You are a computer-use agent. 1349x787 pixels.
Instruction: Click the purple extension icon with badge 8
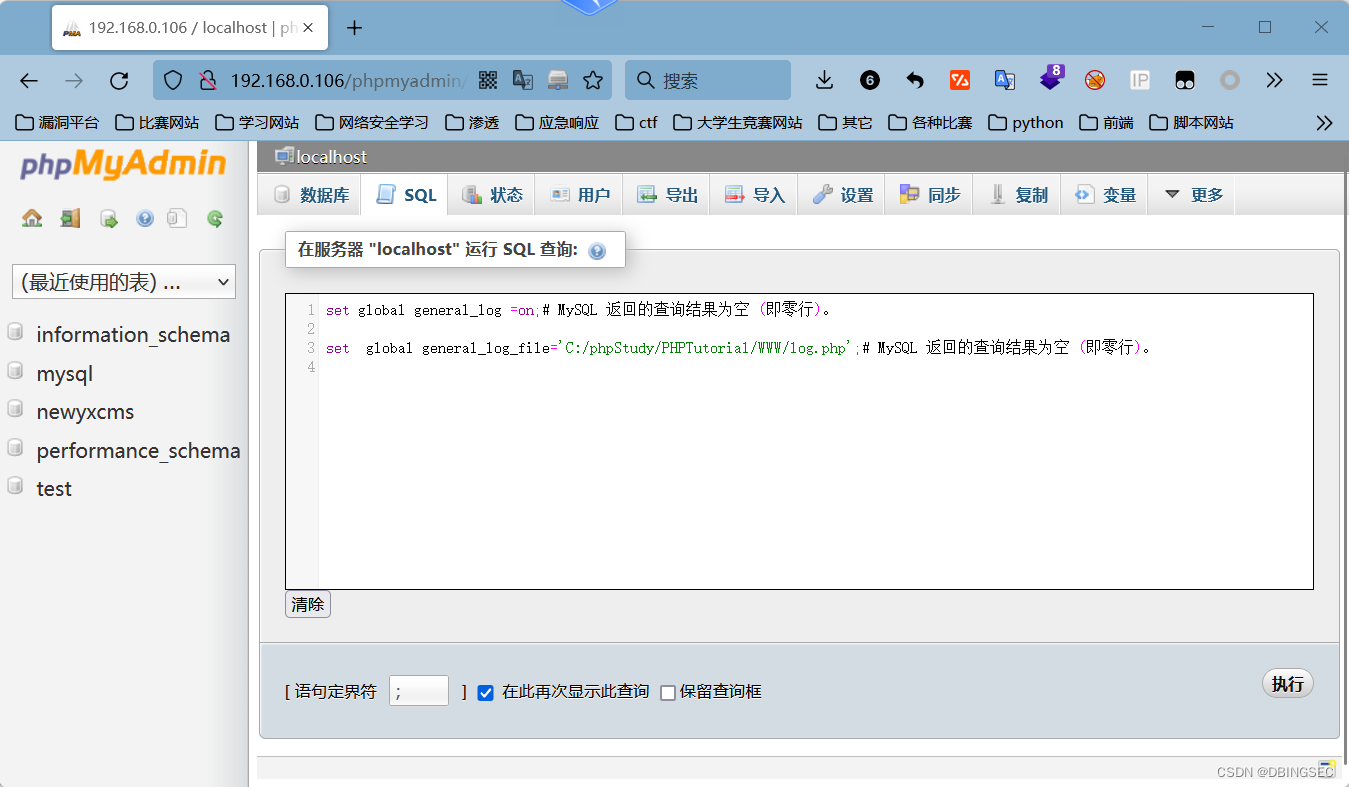point(1051,78)
